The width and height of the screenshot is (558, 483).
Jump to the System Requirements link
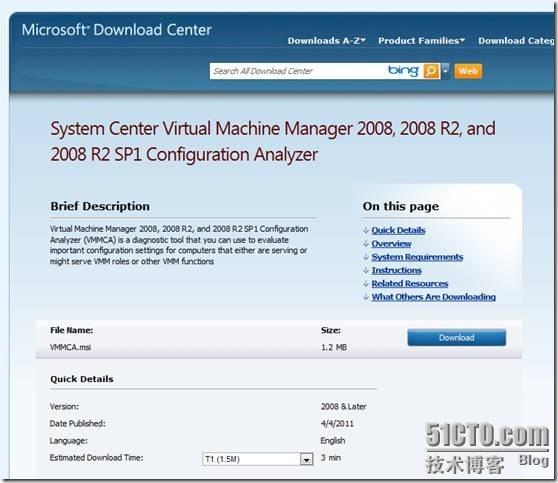417,257
